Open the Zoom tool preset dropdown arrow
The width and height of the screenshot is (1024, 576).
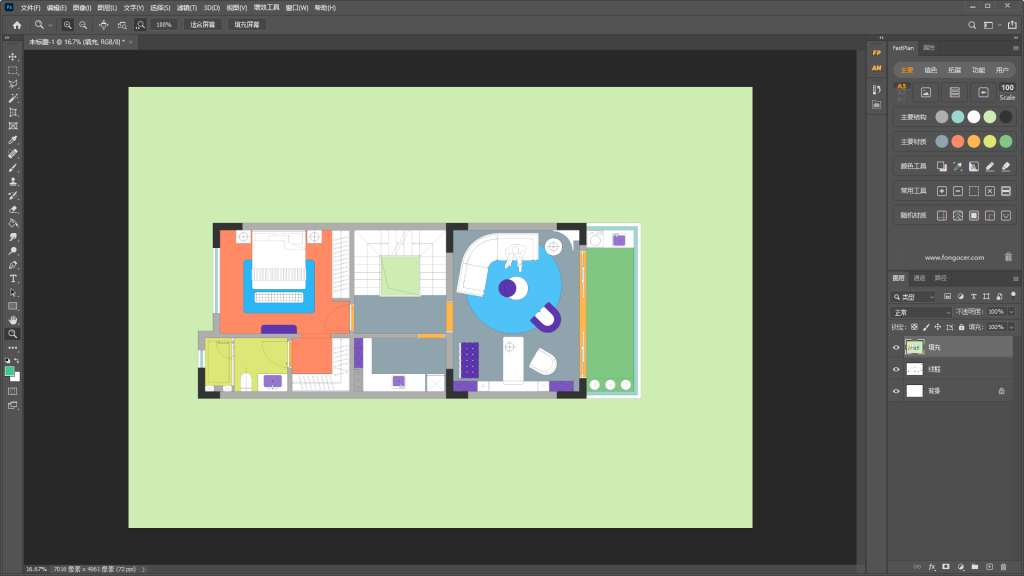pos(50,25)
